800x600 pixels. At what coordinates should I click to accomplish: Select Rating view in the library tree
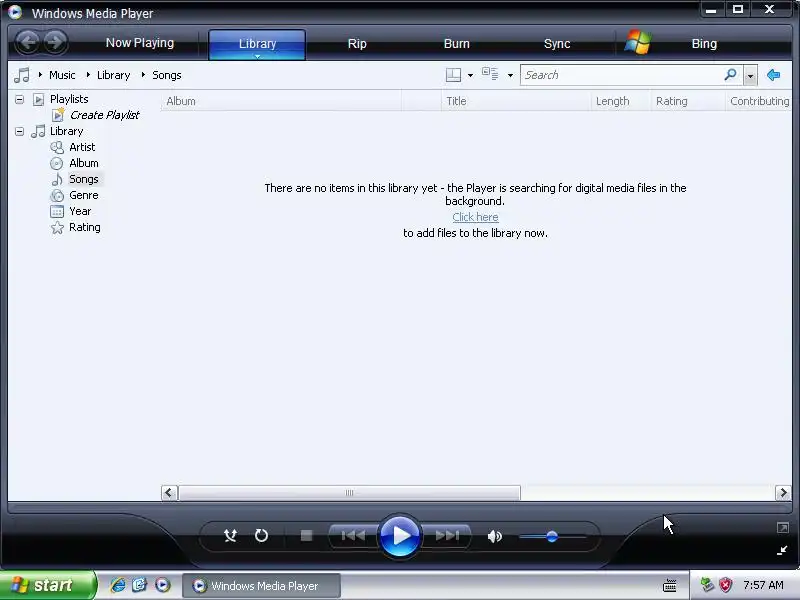point(85,227)
